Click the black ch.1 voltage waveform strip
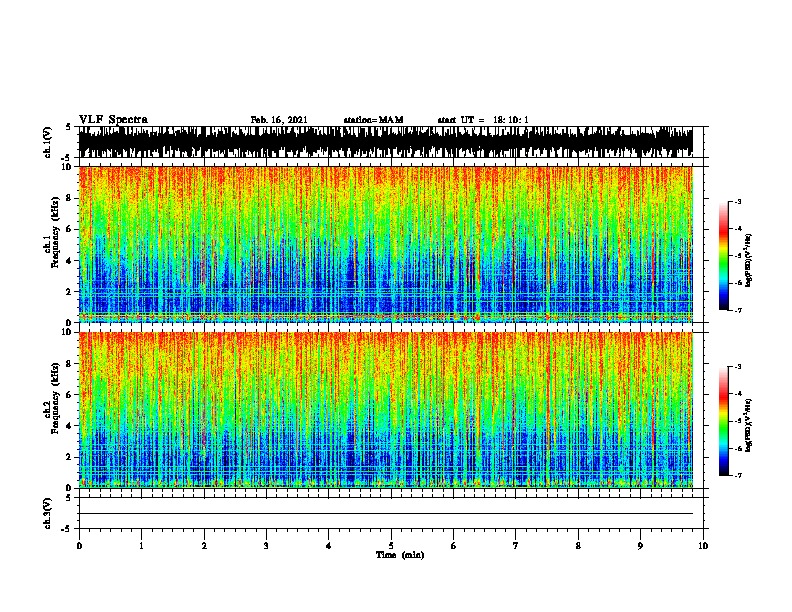Screen dimensions: 792x612 click(x=386, y=142)
